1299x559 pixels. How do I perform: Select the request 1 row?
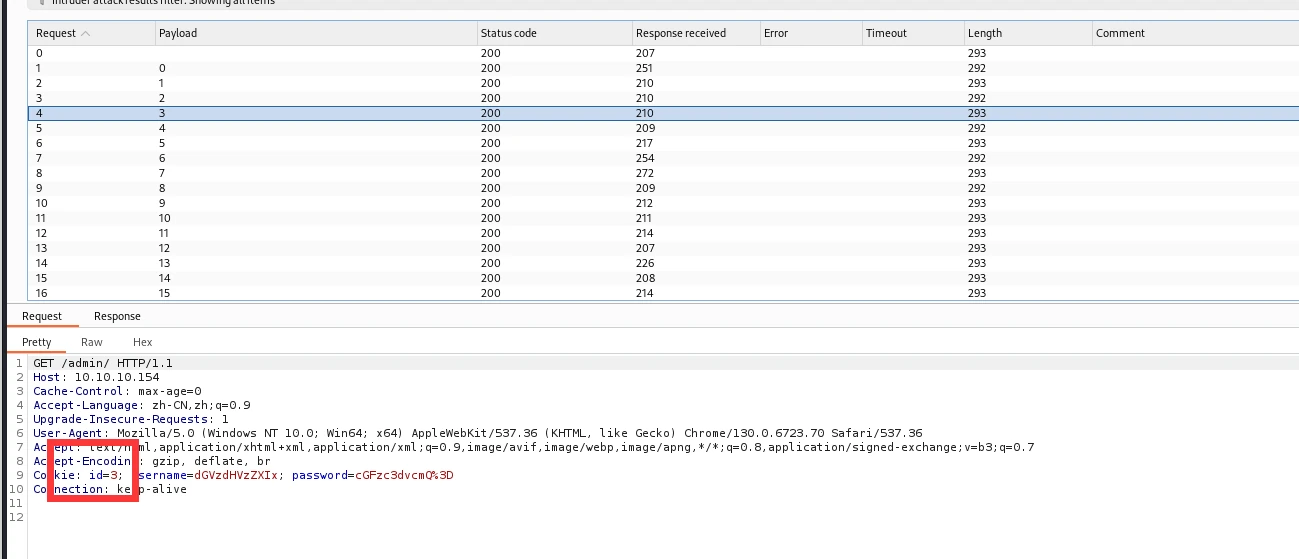point(663,68)
